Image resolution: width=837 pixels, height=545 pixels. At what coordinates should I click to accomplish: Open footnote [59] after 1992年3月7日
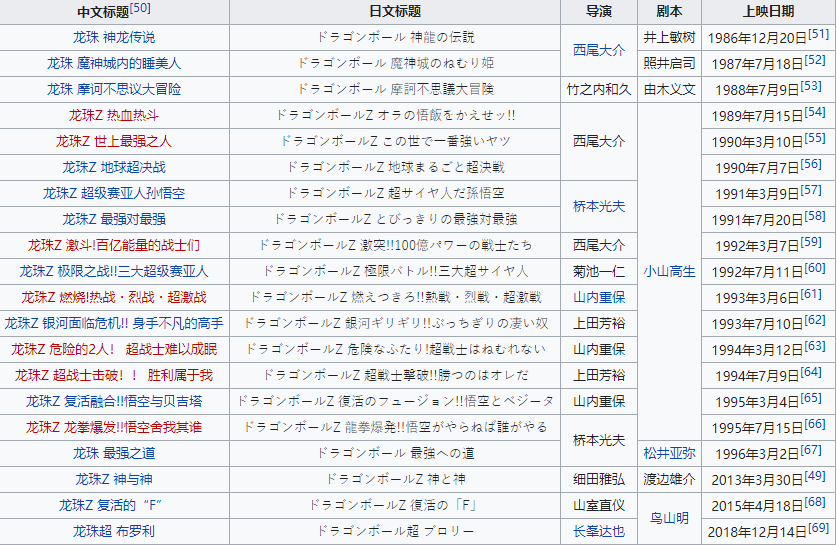(811, 242)
